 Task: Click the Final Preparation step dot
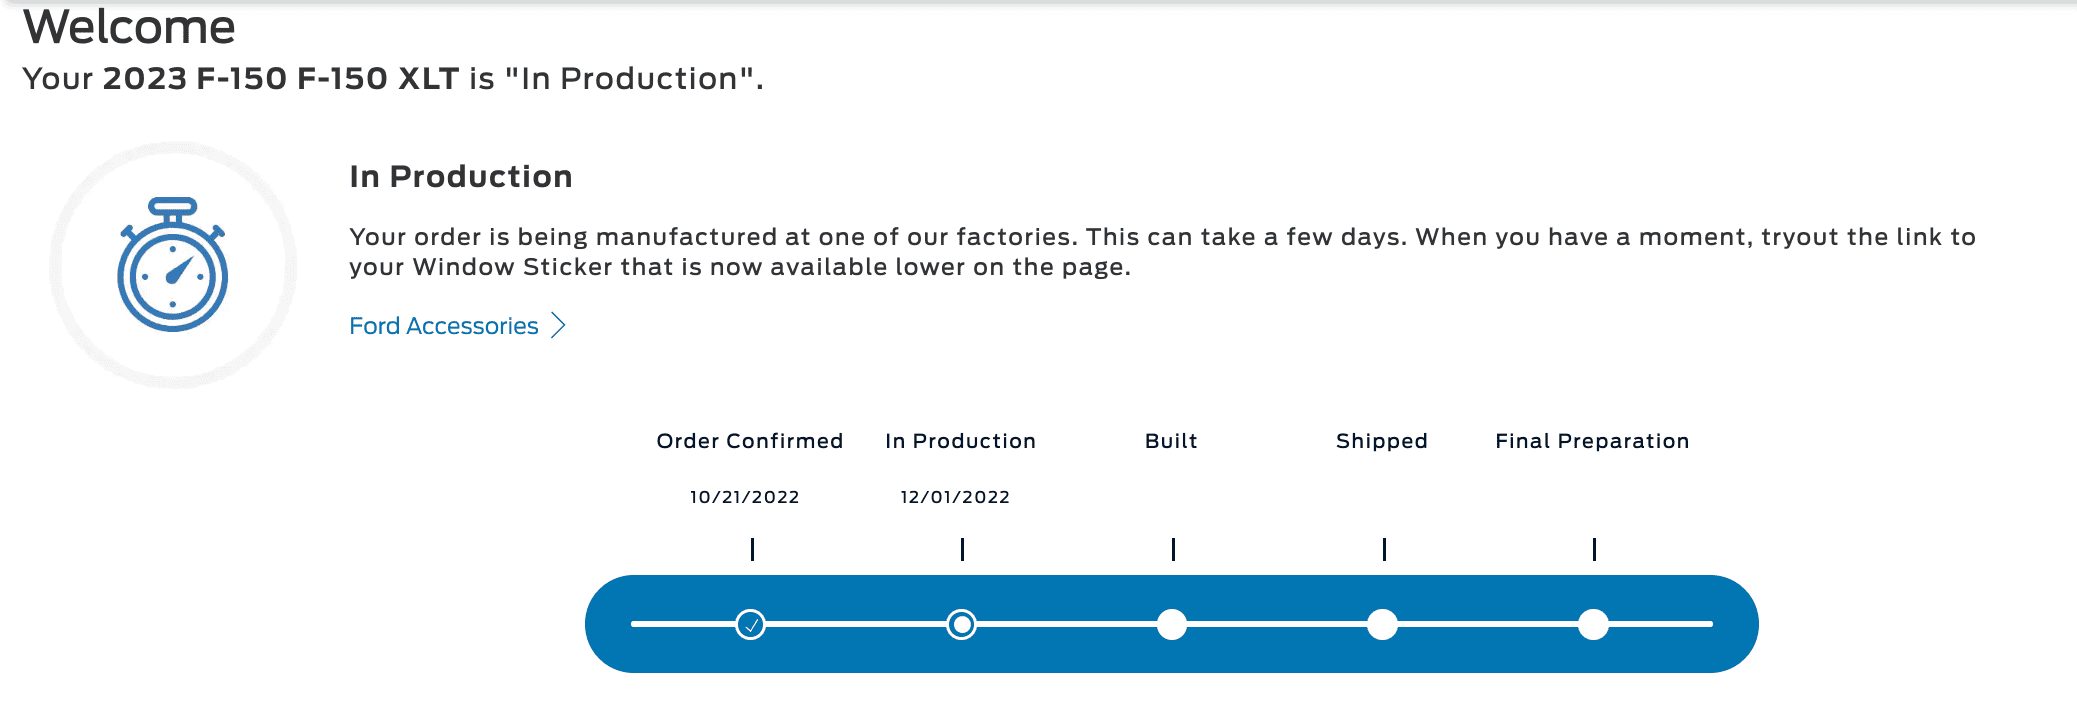pos(1593,625)
